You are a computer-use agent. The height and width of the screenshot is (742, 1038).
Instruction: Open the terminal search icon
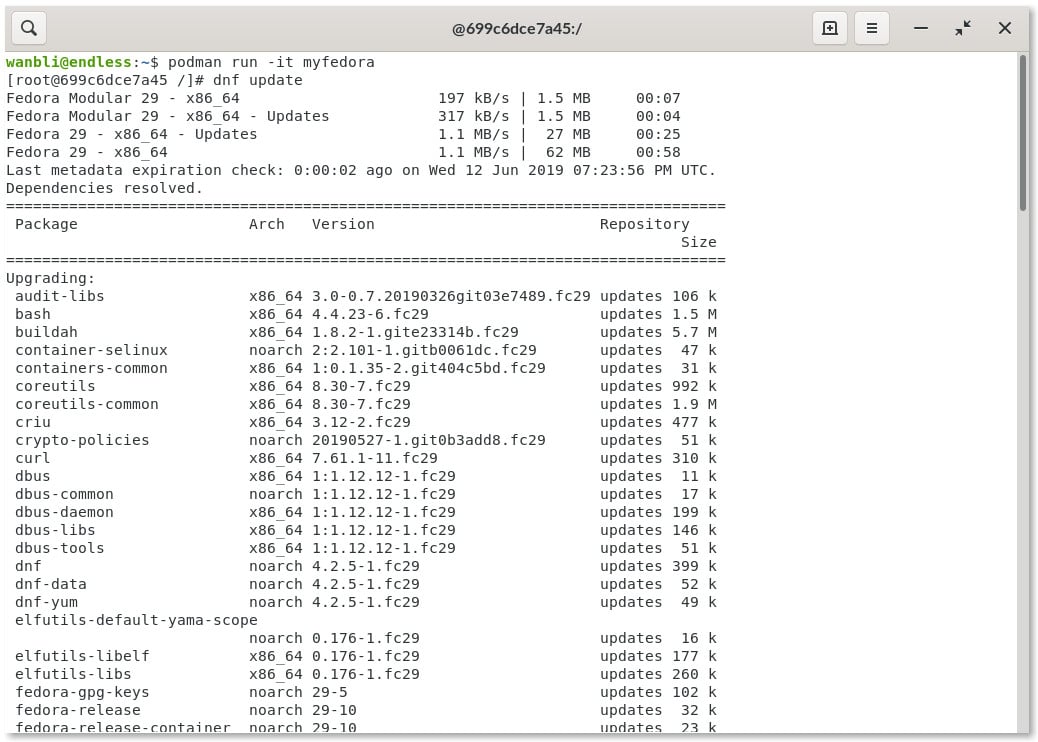29,28
